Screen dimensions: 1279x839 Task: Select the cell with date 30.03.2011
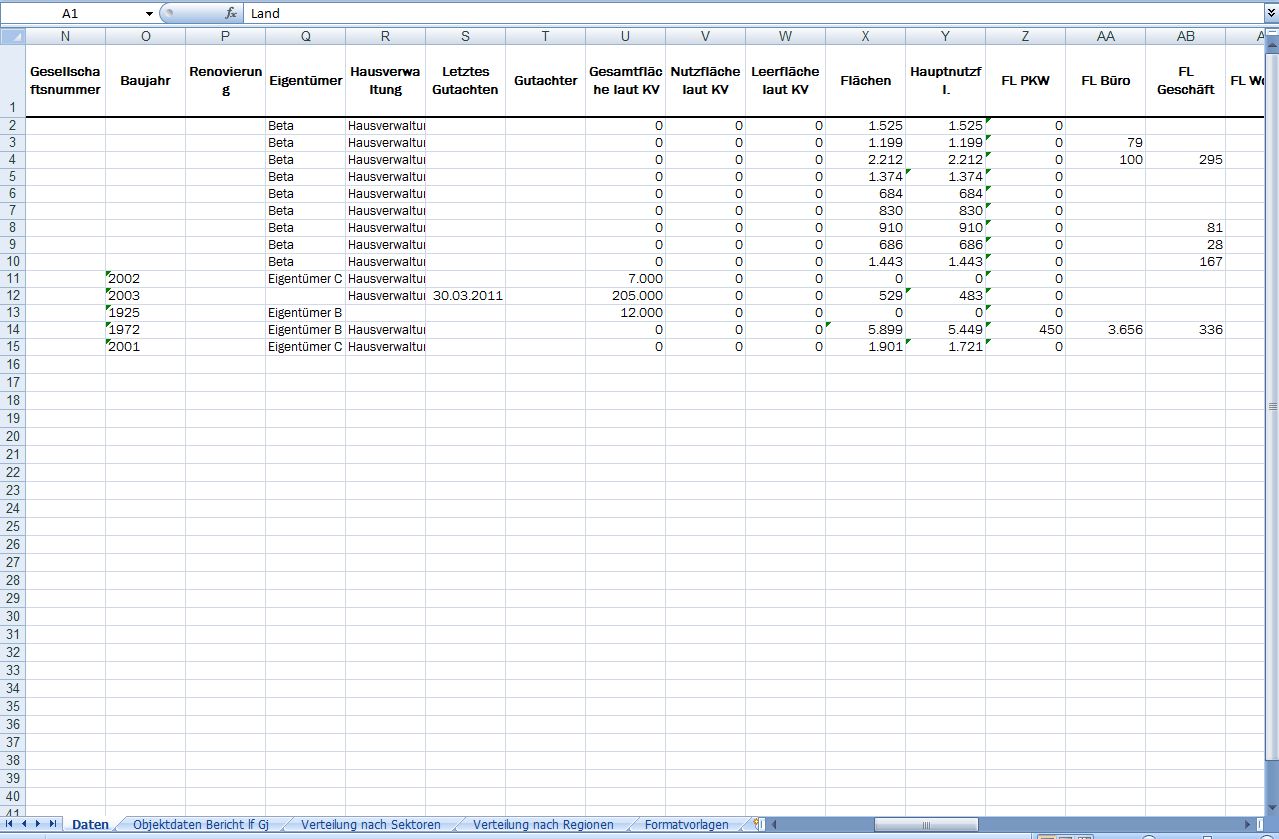pyautogui.click(x=466, y=296)
